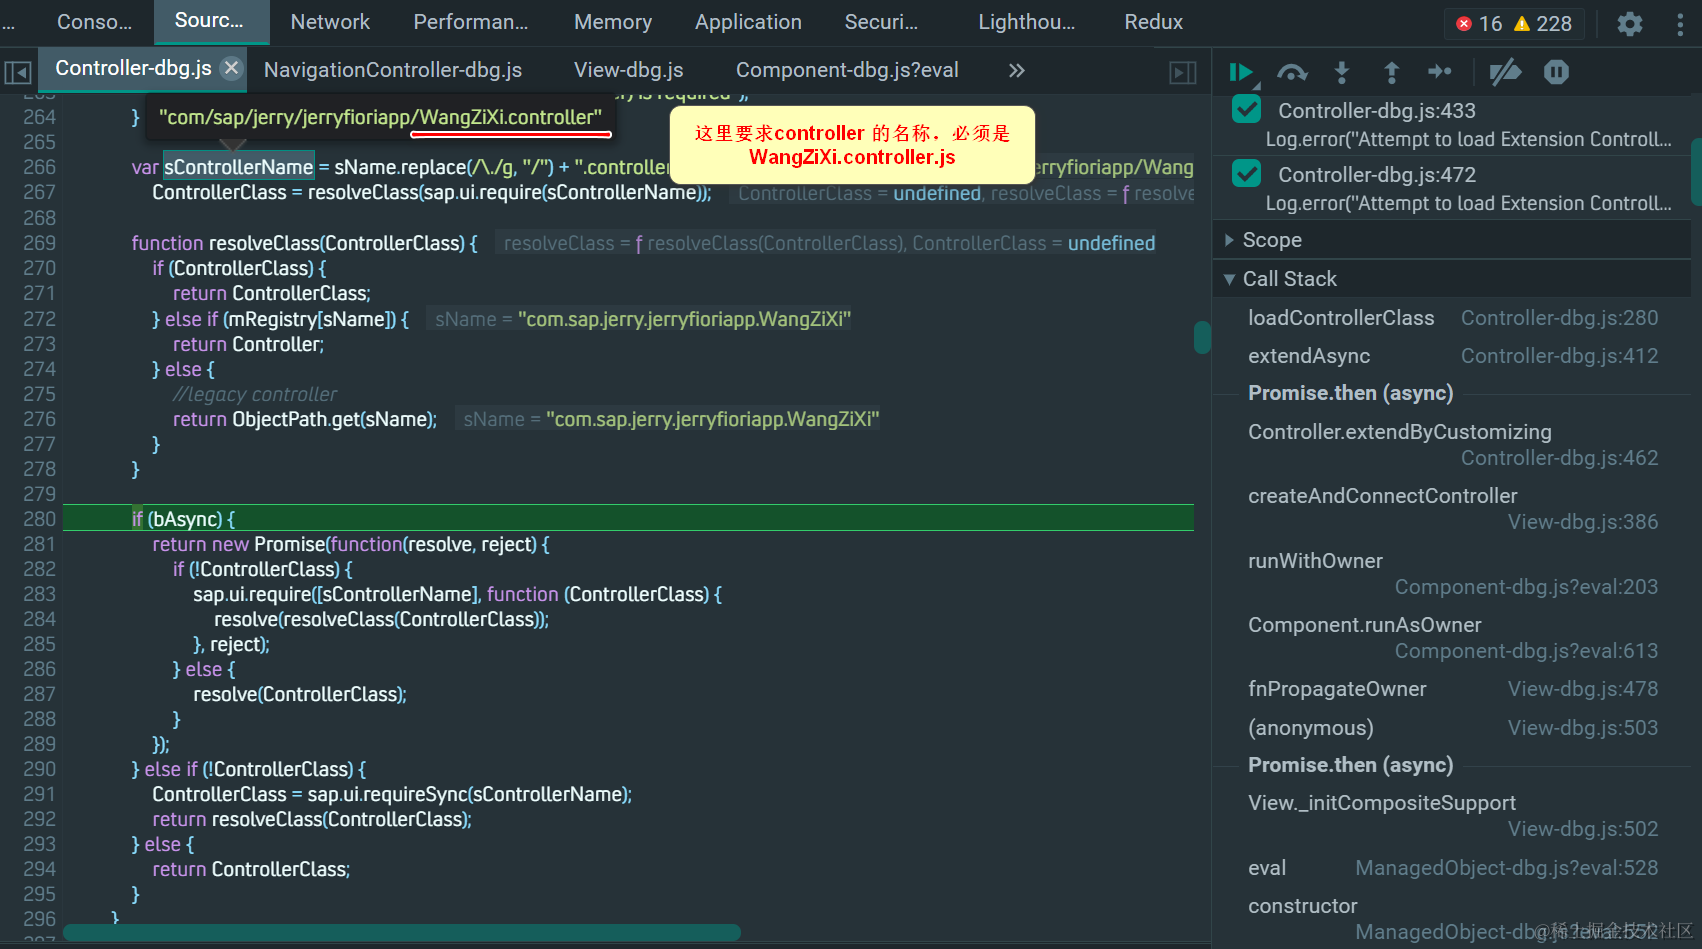Image resolution: width=1702 pixels, height=949 pixels.
Task: Step over next function call
Action: click(1292, 72)
